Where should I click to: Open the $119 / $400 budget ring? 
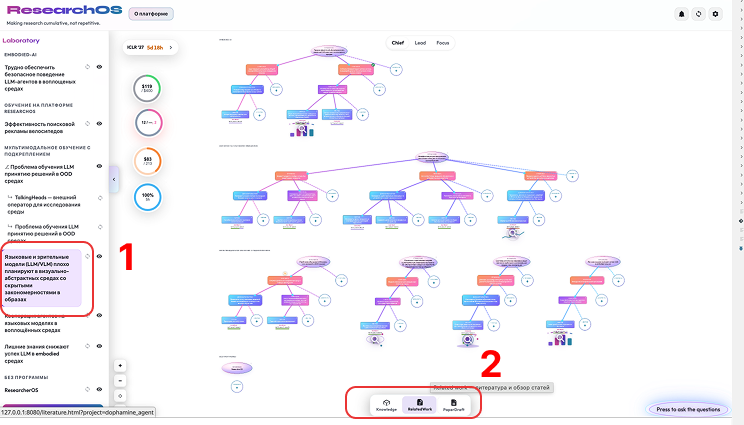147,88
